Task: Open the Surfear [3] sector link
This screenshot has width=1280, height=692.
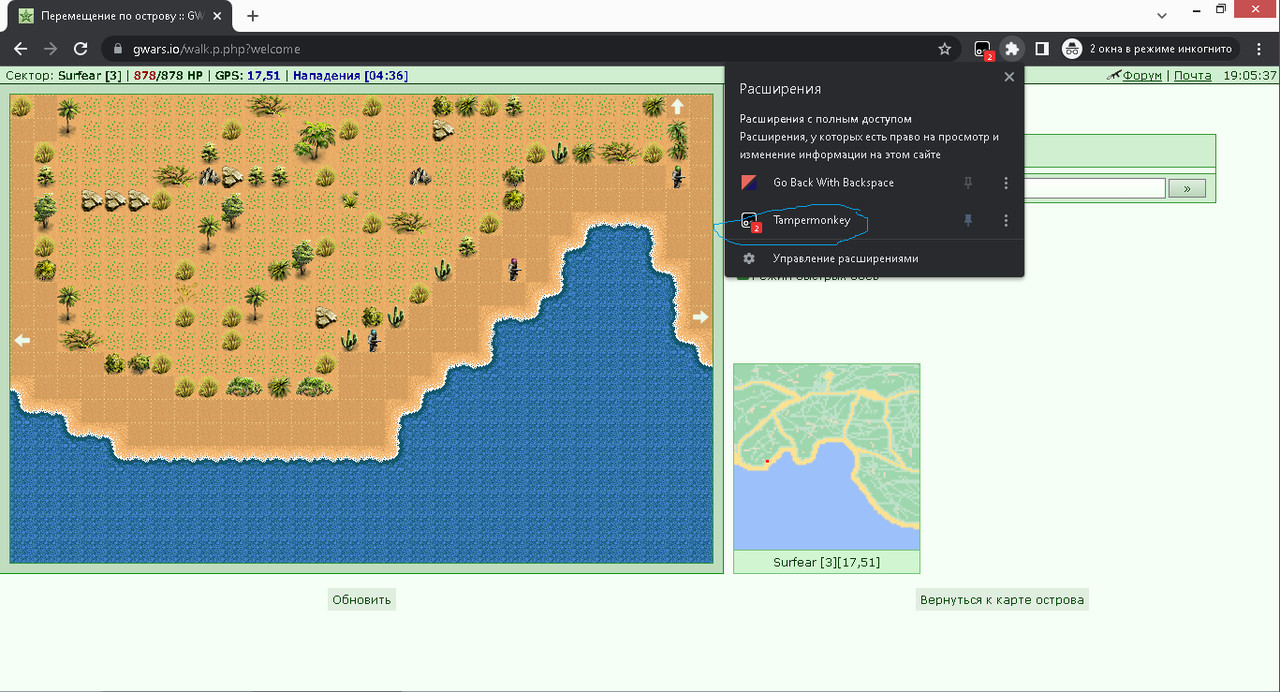Action: (90, 75)
